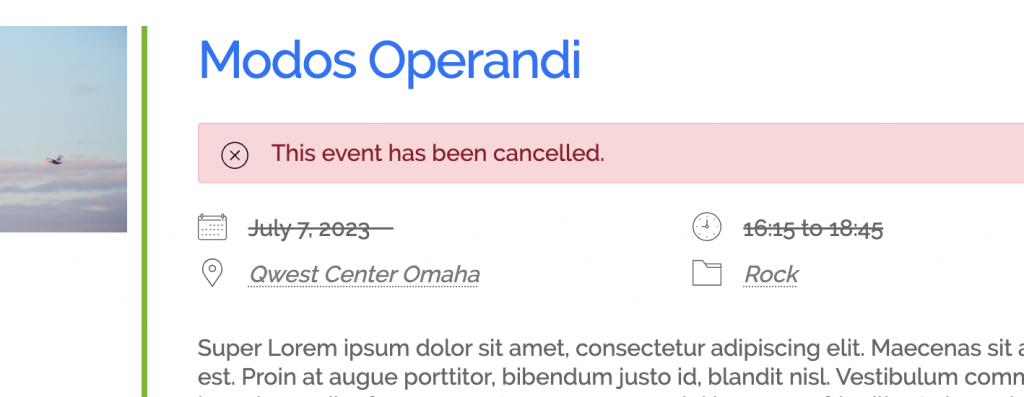
Task: Click the cancelled circle-X icon
Action: point(234,156)
